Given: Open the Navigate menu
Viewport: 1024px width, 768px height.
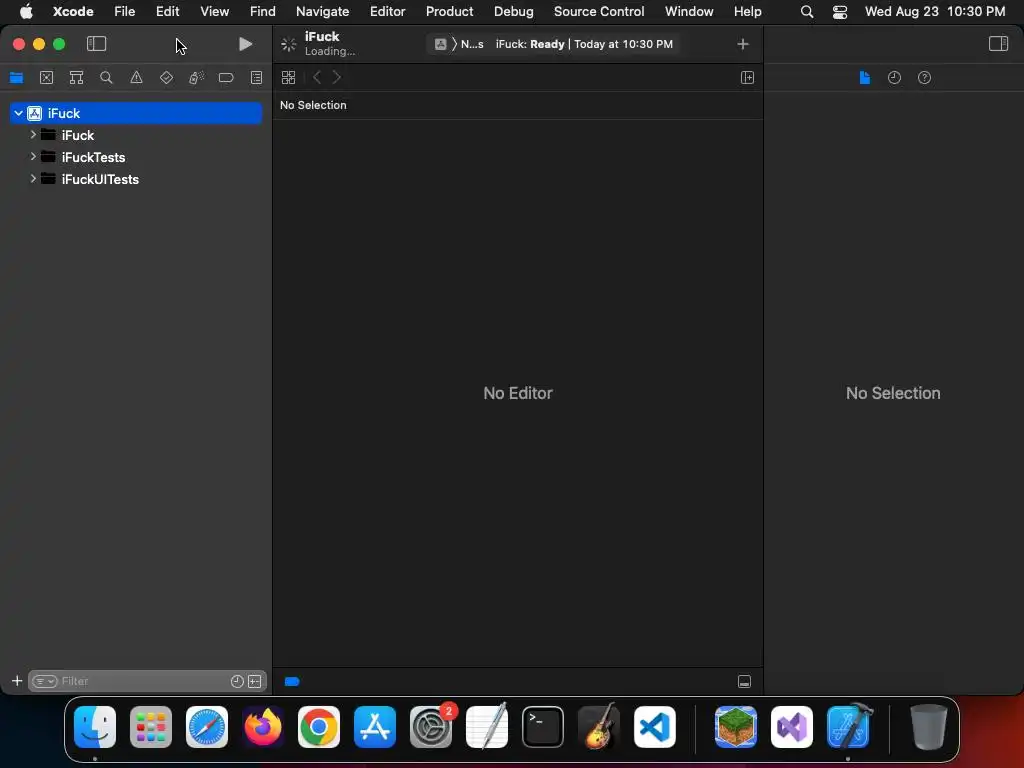Looking at the screenshot, I should [323, 11].
